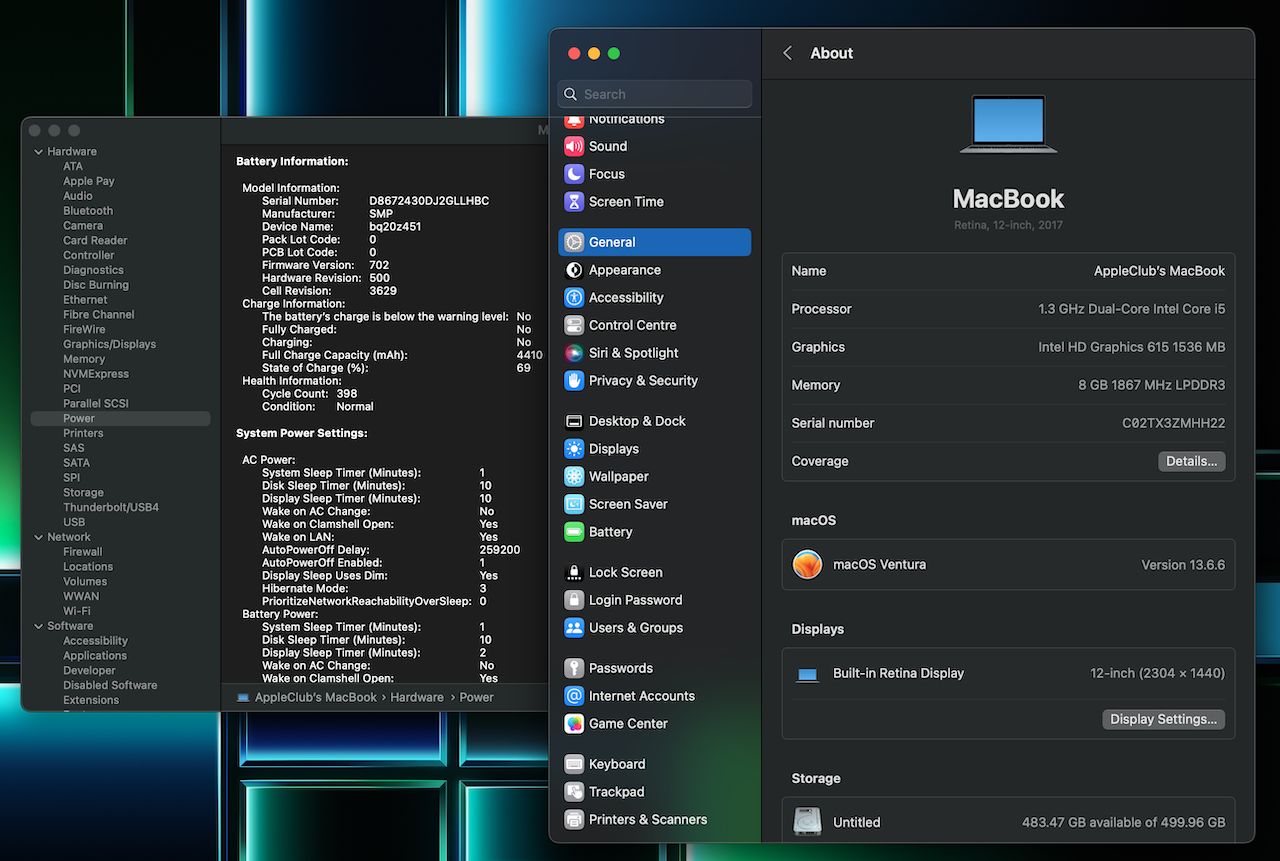Open Privacy & Security hand icon
The image size is (1280, 861).
574,380
